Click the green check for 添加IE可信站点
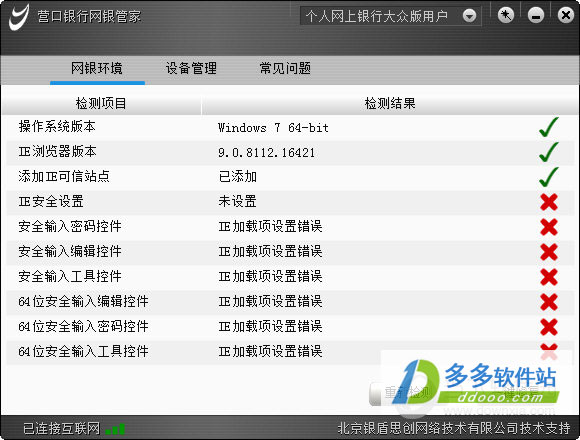The image size is (580, 440). point(549,177)
